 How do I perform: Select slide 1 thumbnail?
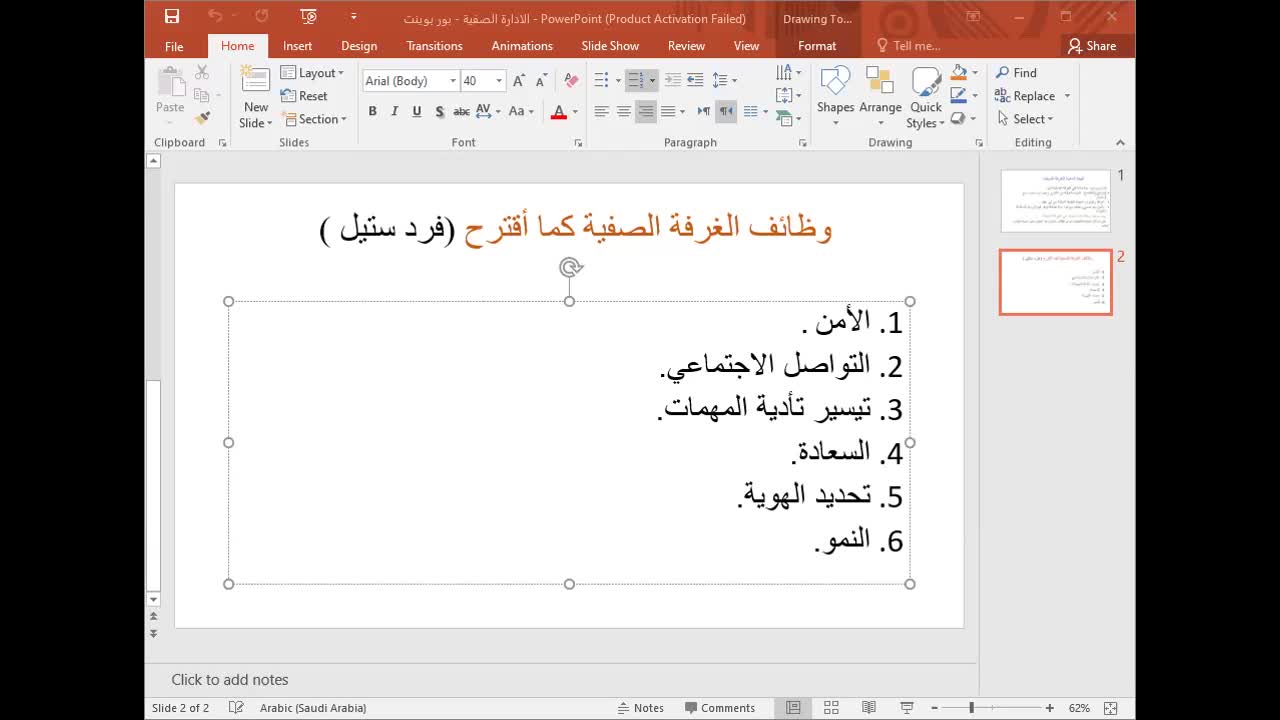coord(1056,200)
